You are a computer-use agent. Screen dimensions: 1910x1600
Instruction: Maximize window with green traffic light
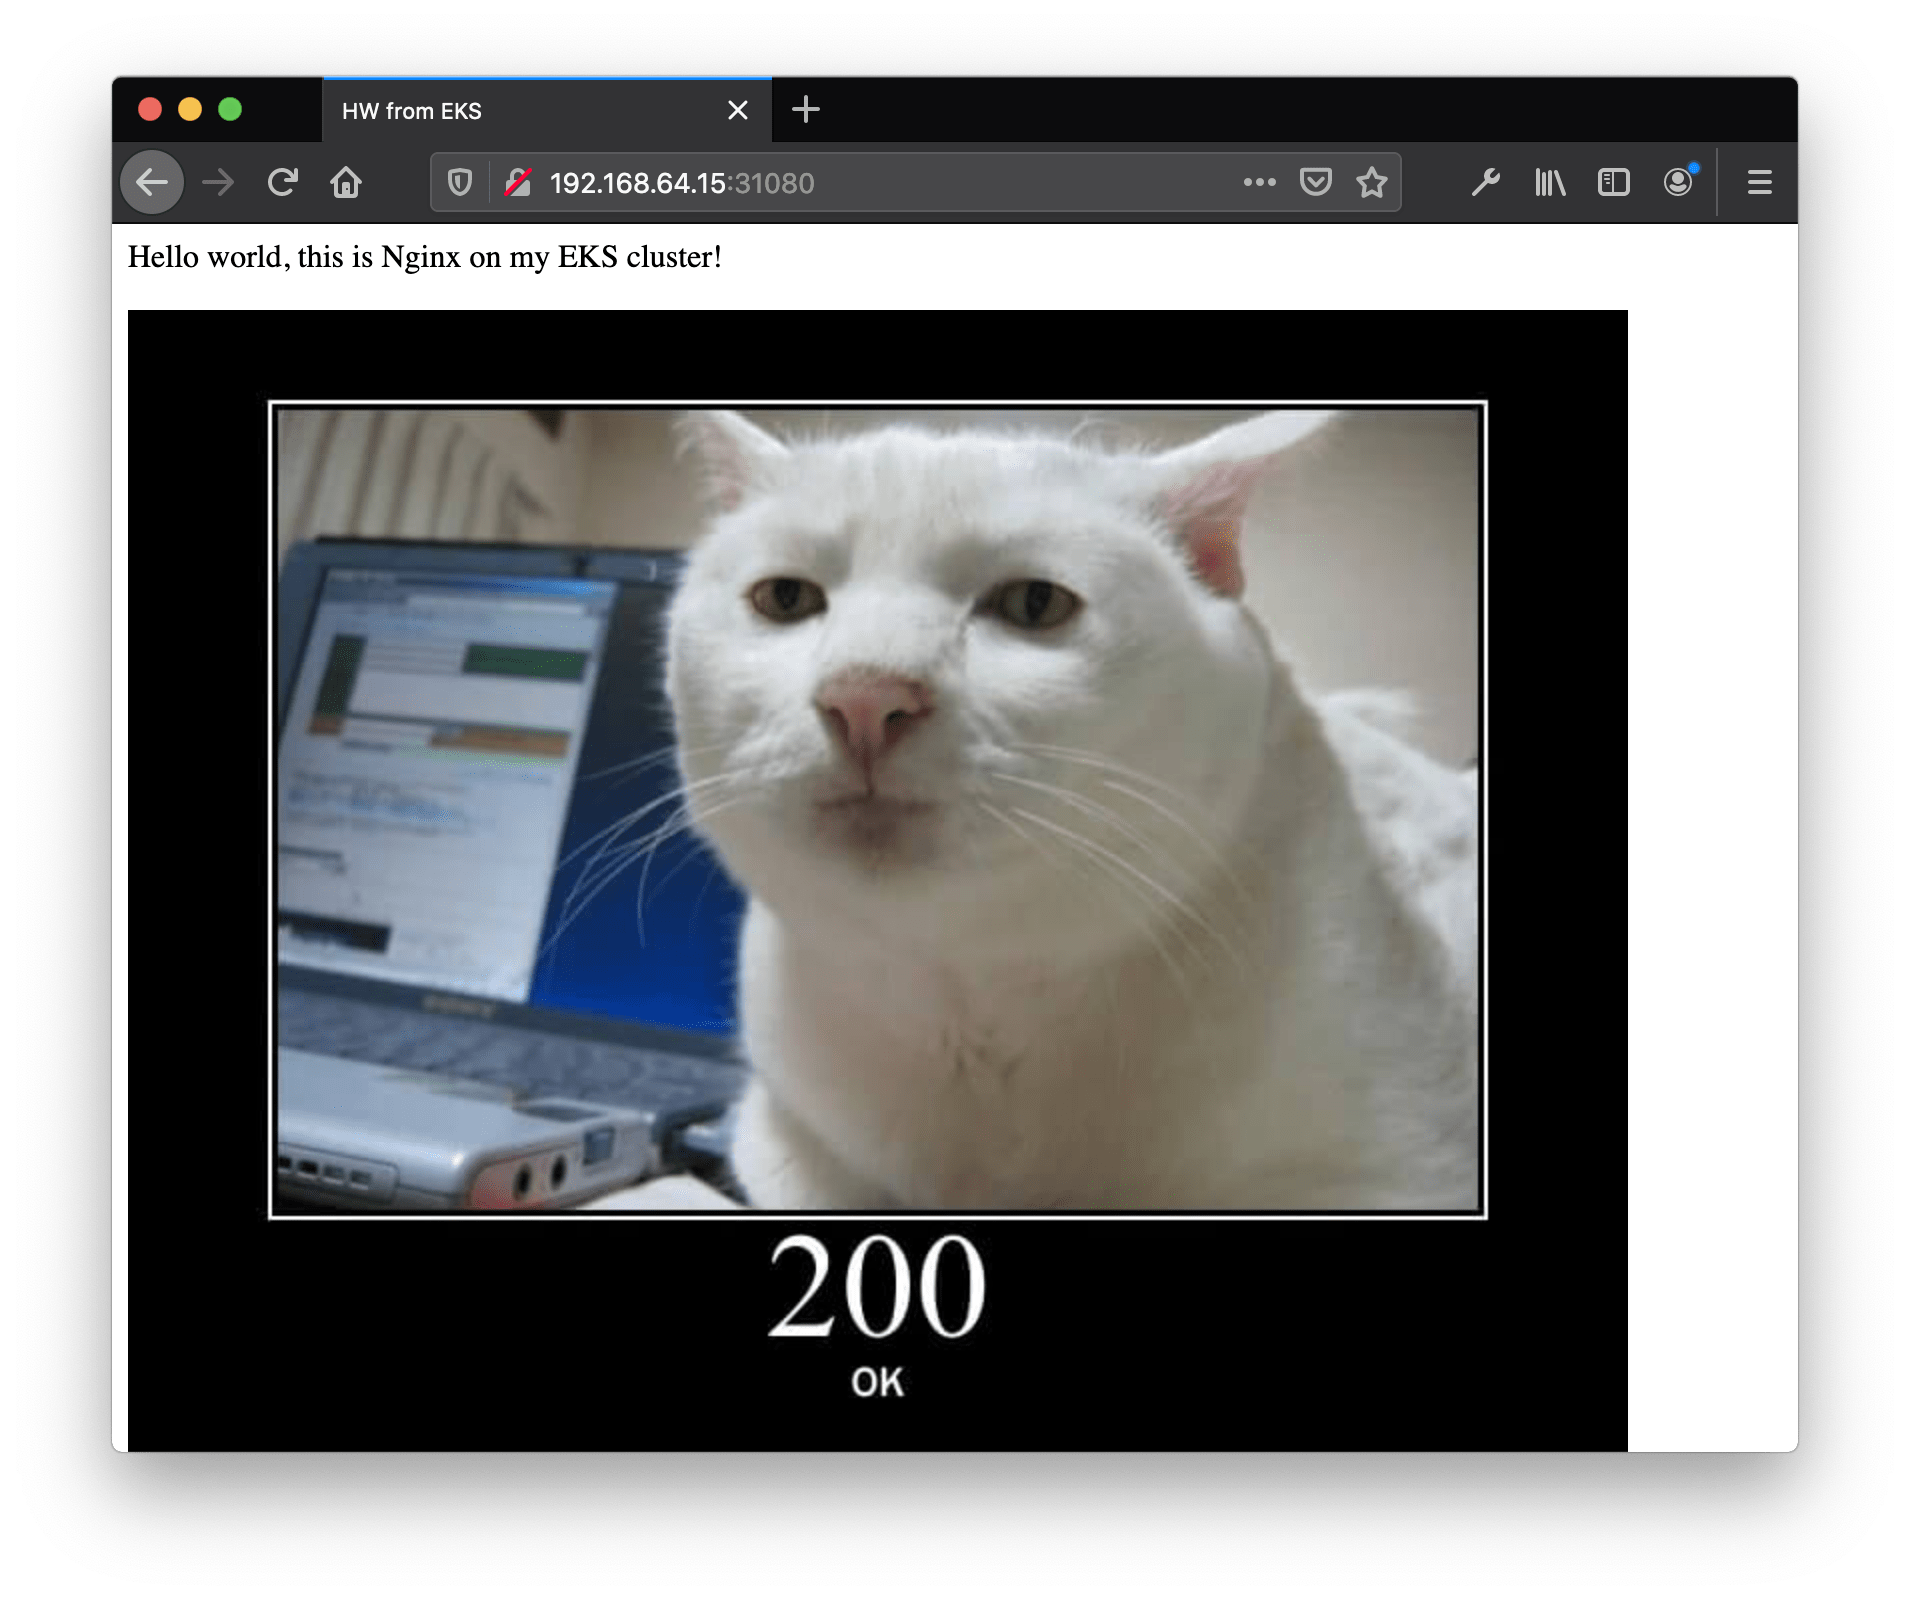[x=230, y=109]
